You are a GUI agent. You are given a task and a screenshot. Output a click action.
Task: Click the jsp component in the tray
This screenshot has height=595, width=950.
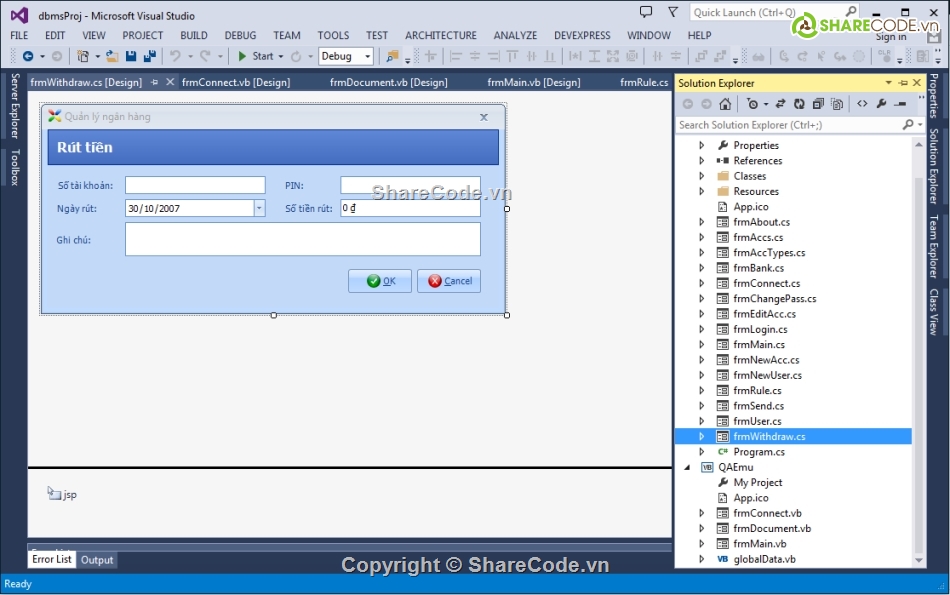pos(62,494)
